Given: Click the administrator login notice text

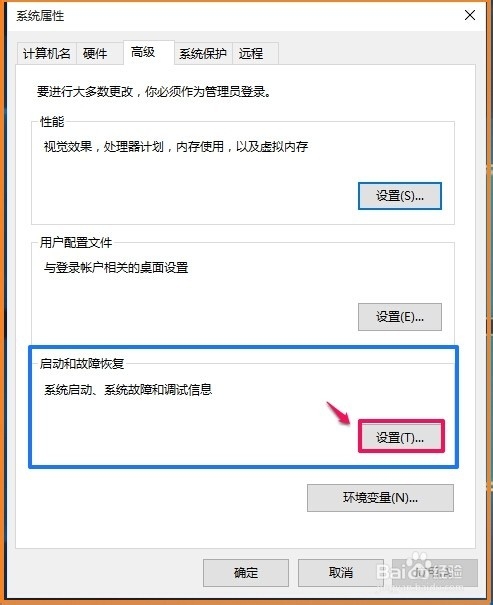Looking at the screenshot, I should pyautogui.click(x=154, y=92).
